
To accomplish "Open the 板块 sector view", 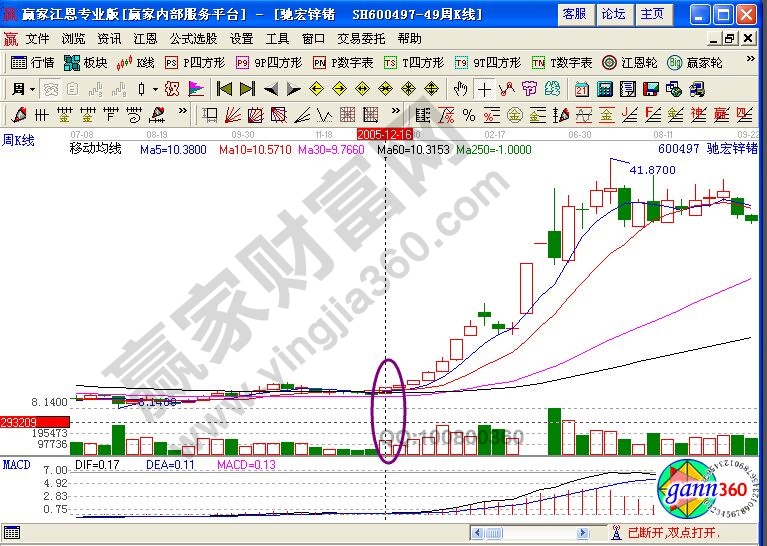I will coord(86,63).
